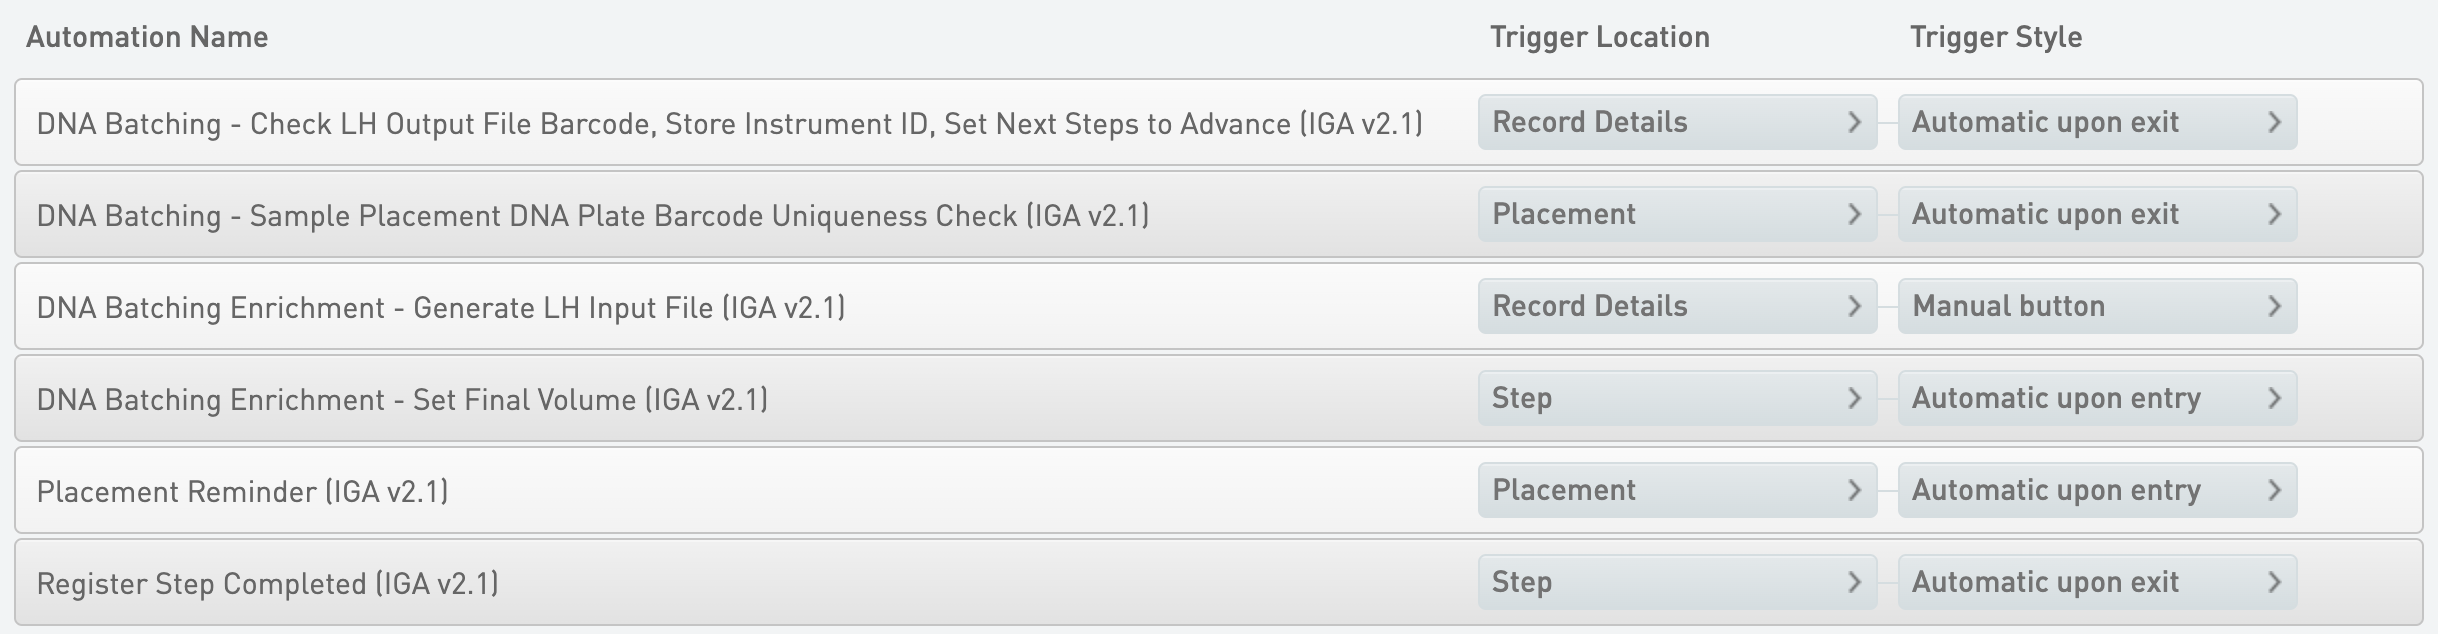
Task: Open Trigger Location for Set Final Volume automation
Action: click(x=1676, y=398)
